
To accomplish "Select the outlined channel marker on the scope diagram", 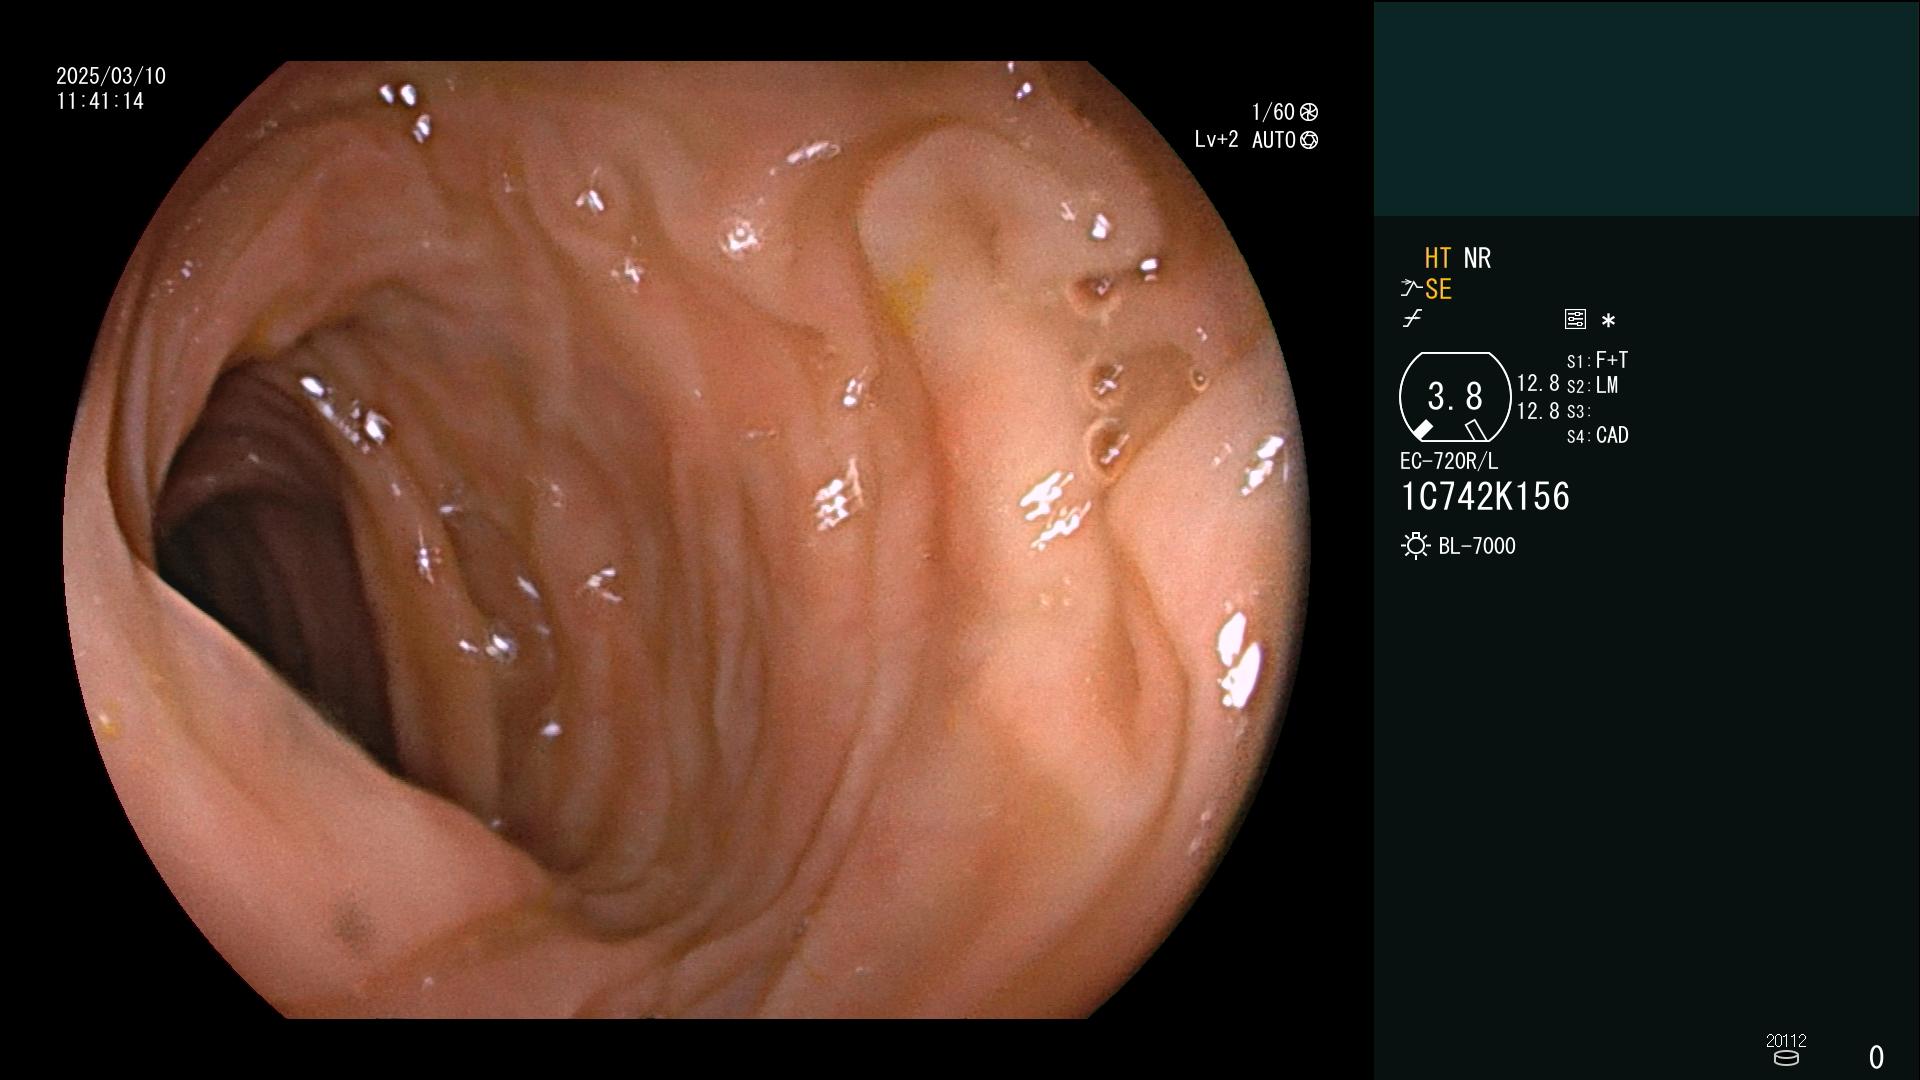I will pos(1476,430).
